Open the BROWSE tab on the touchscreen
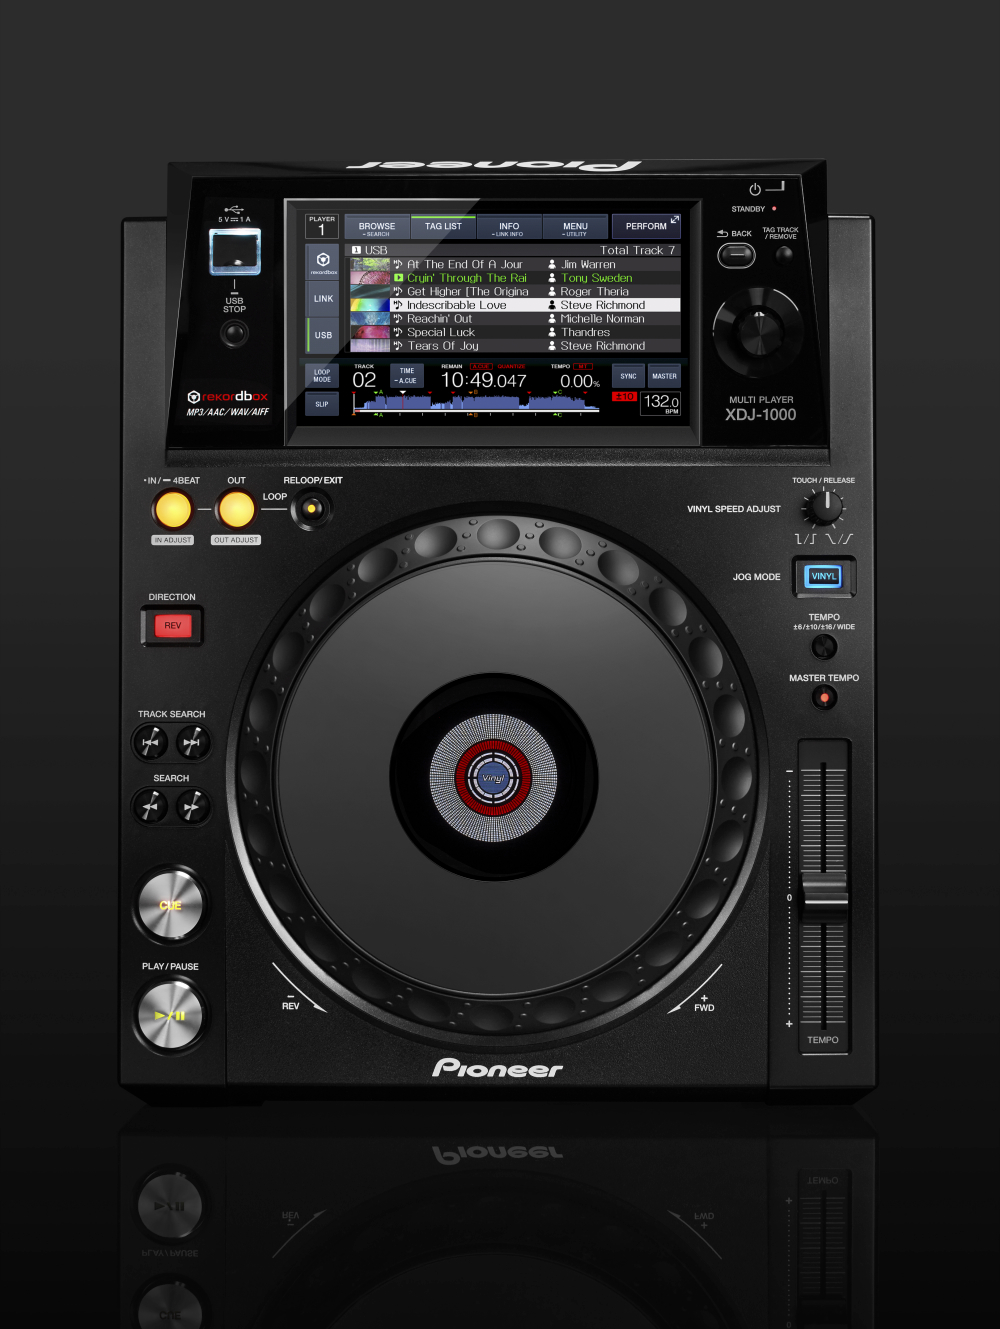 click(x=377, y=228)
